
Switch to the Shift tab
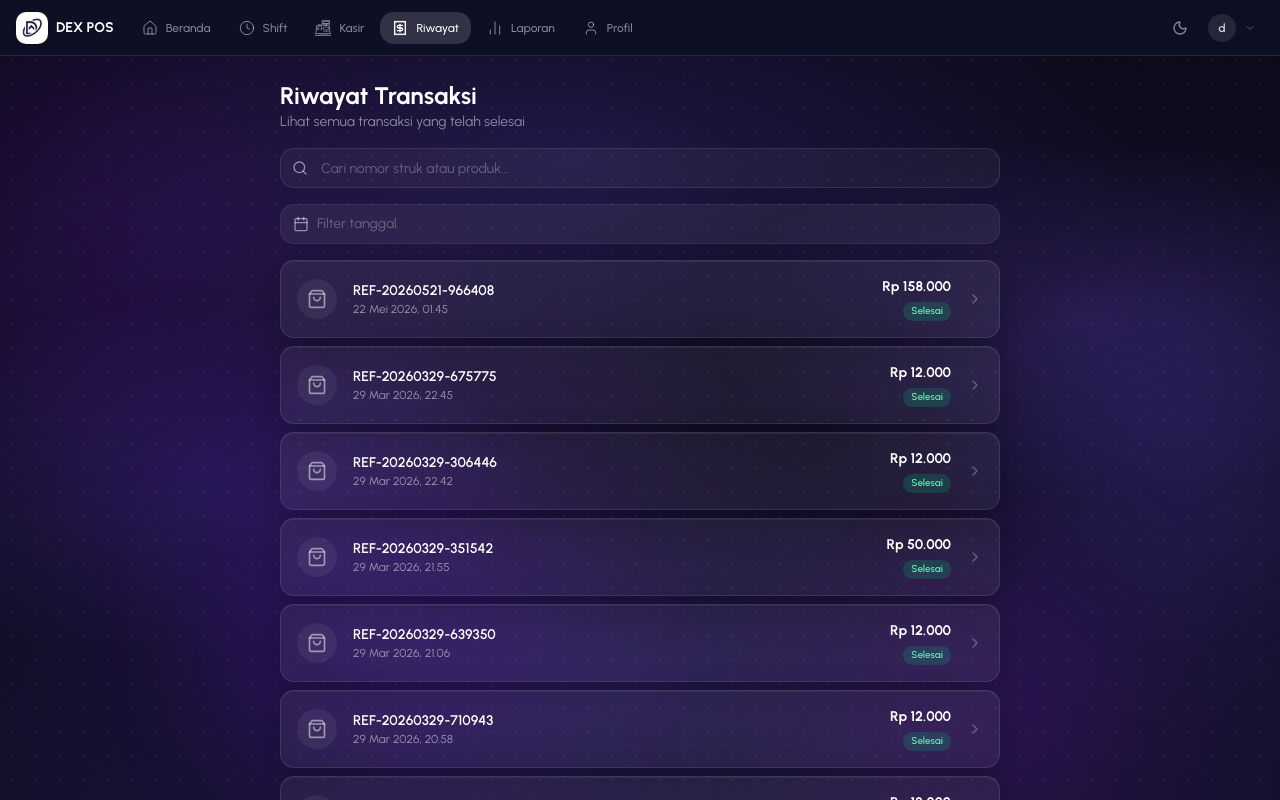click(x=264, y=28)
